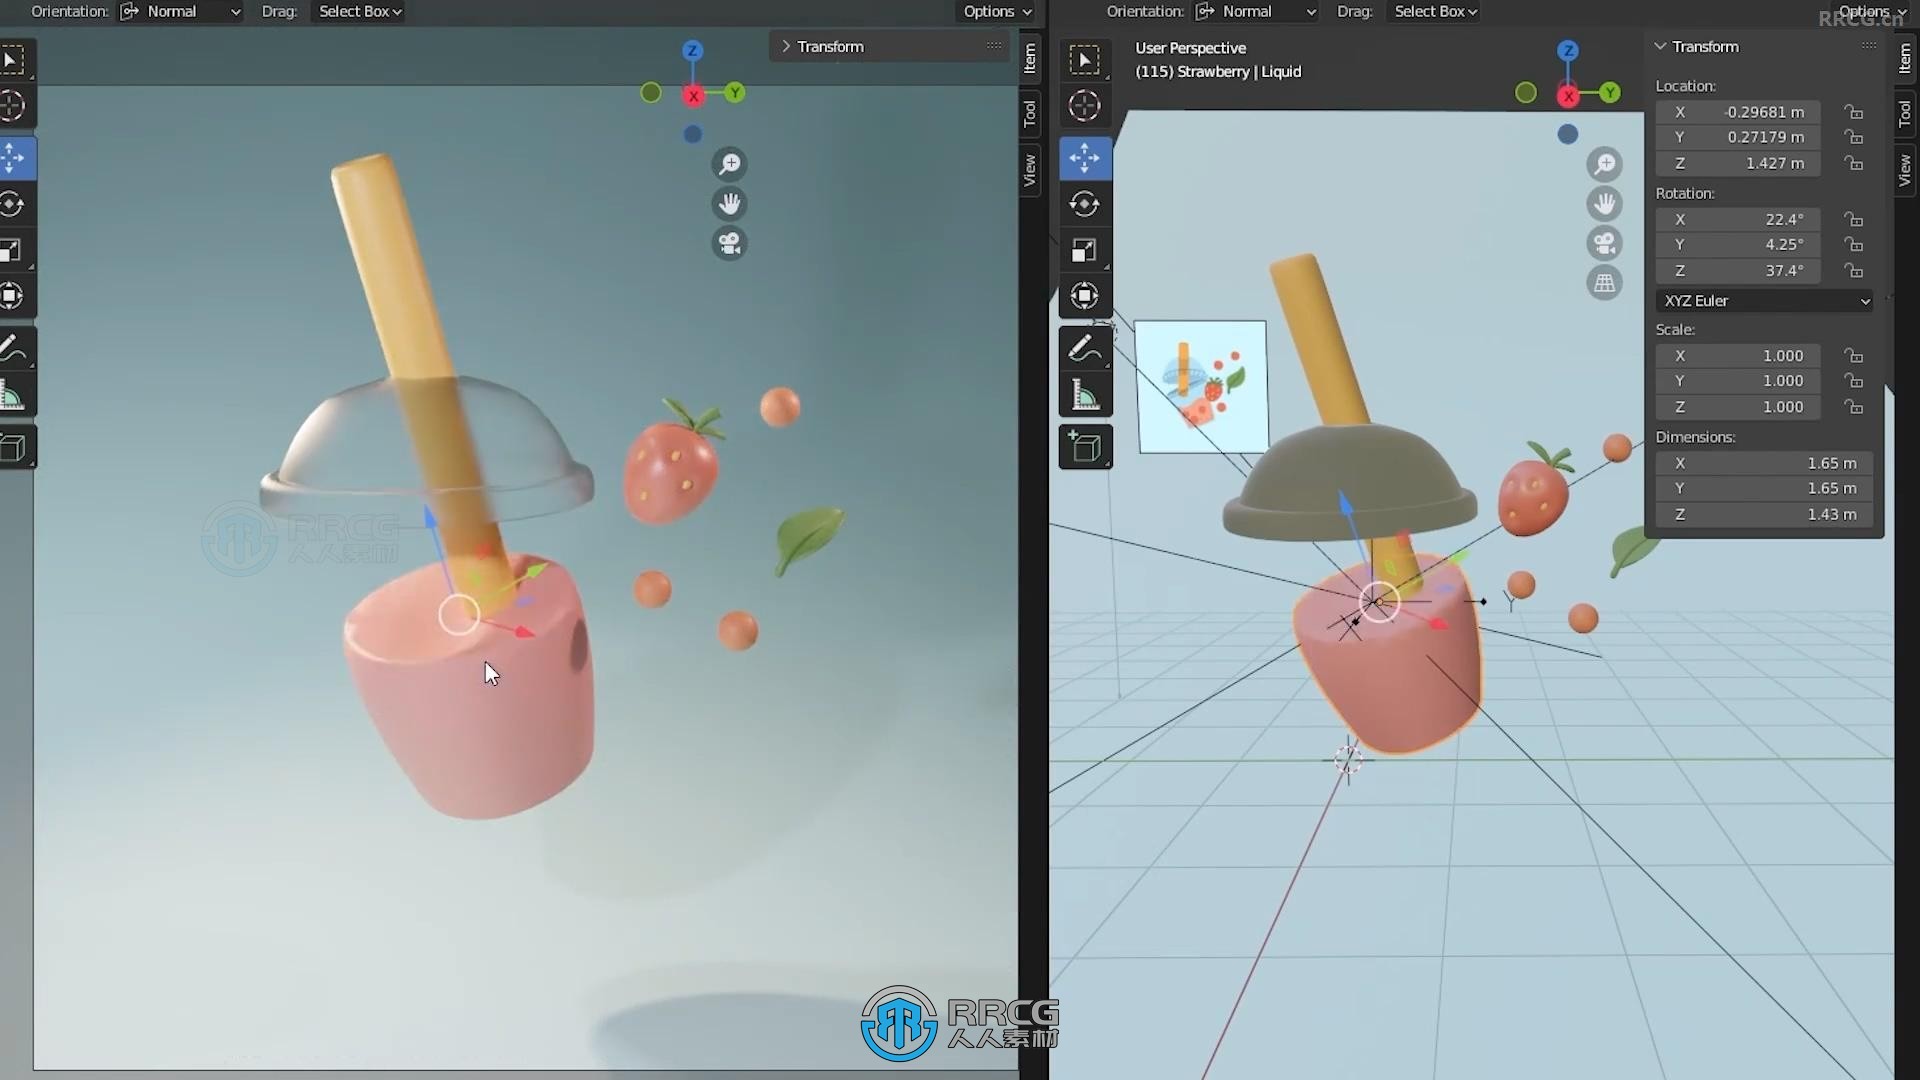Open Options dropdown in left viewport
The width and height of the screenshot is (1920, 1080).
[996, 12]
